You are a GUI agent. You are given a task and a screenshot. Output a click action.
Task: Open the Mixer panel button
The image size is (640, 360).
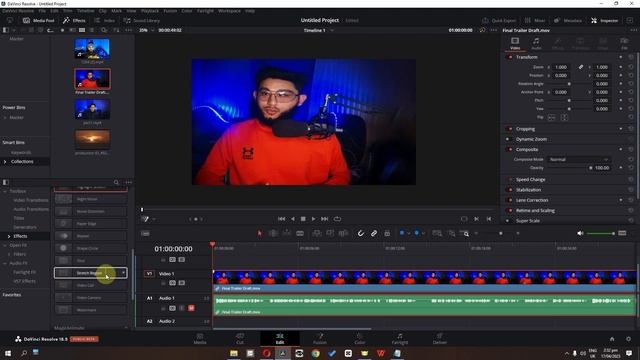(535, 20)
